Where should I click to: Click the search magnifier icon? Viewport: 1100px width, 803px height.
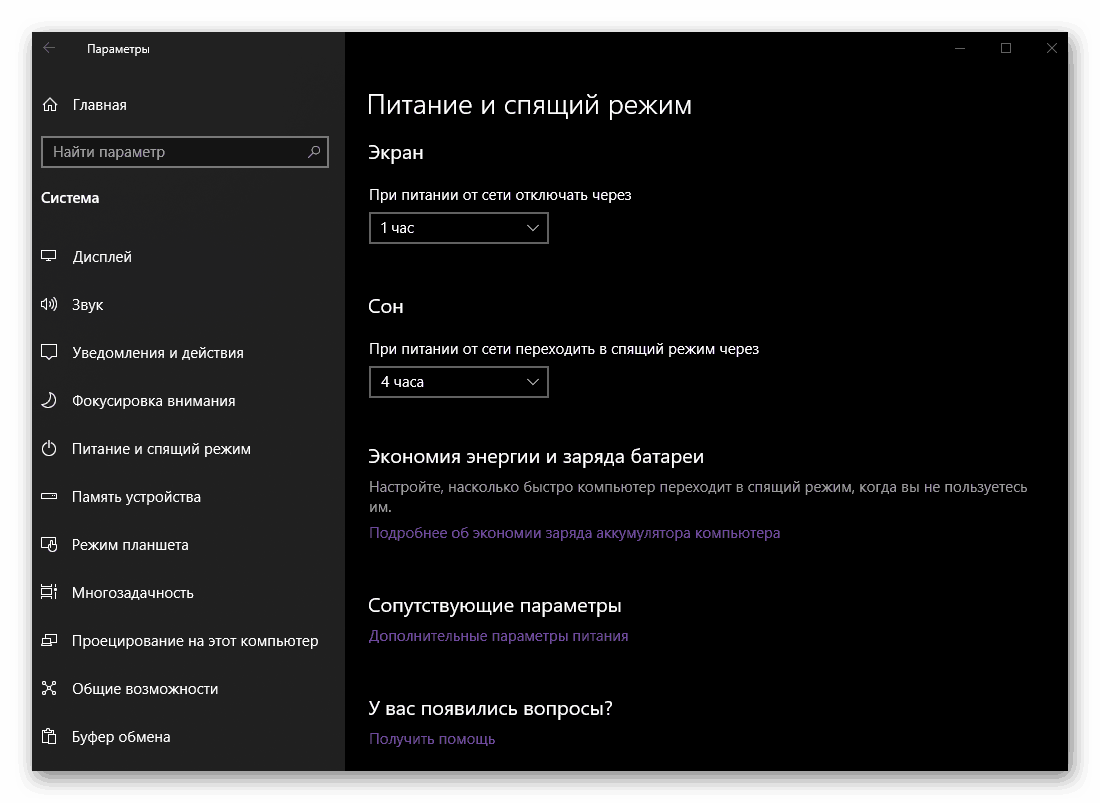pyautogui.click(x=314, y=151)
